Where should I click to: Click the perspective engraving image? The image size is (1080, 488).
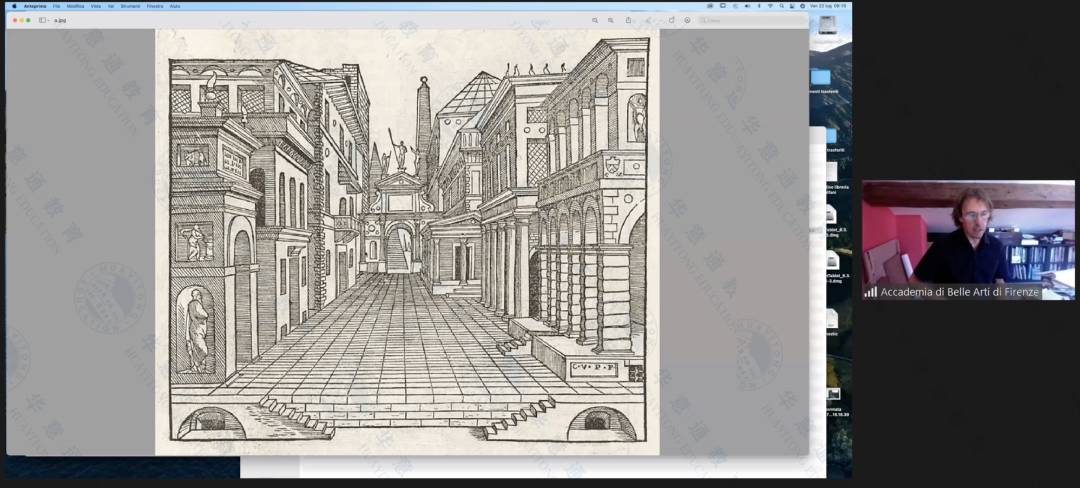click(x=407, y=242)
